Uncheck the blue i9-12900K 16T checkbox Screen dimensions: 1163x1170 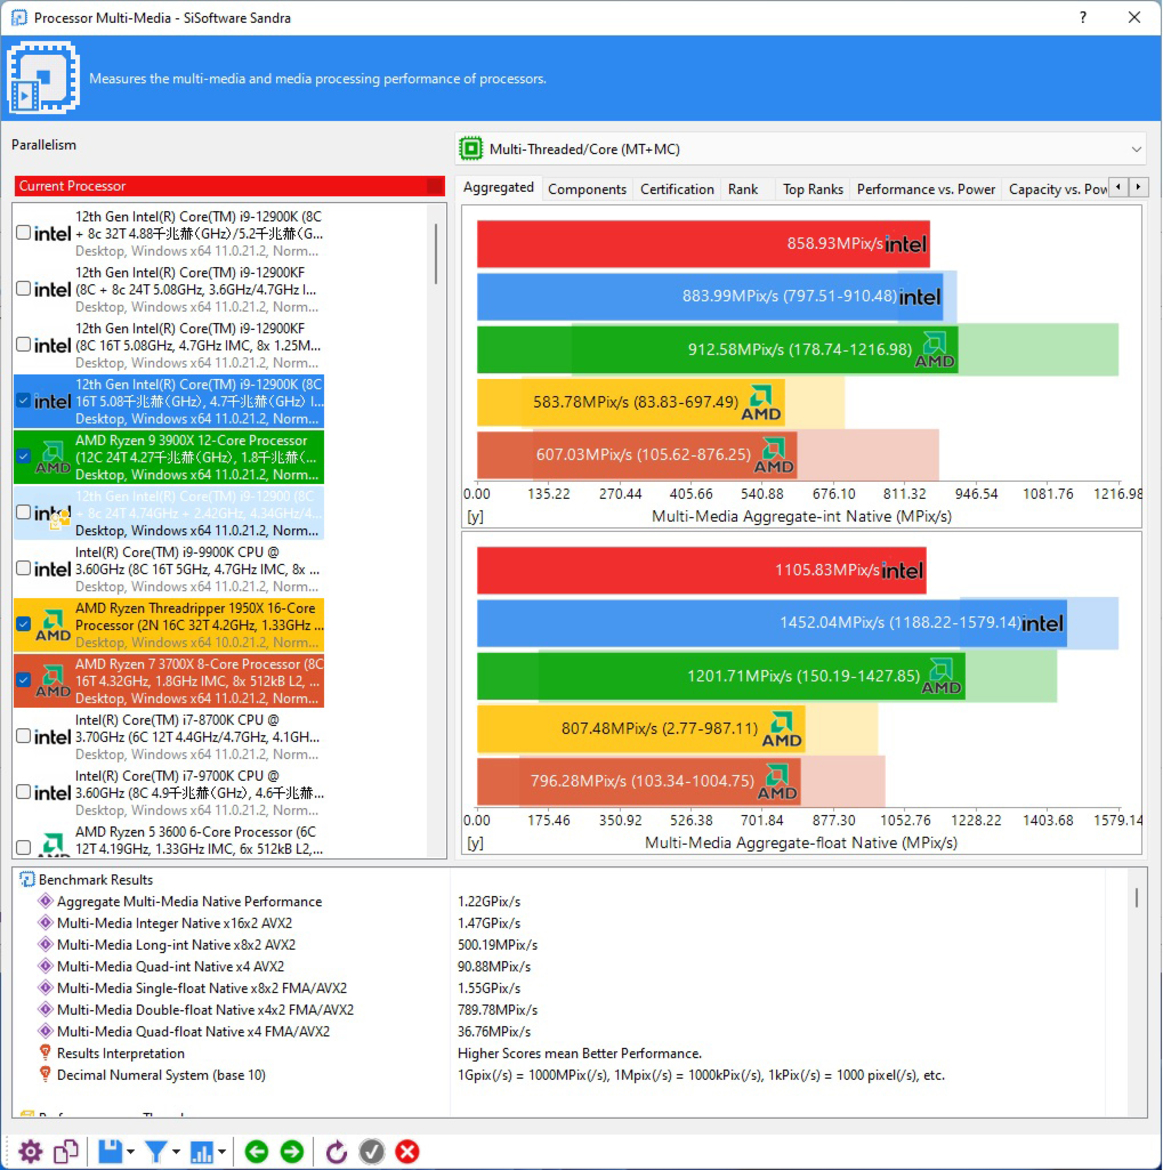23,400
